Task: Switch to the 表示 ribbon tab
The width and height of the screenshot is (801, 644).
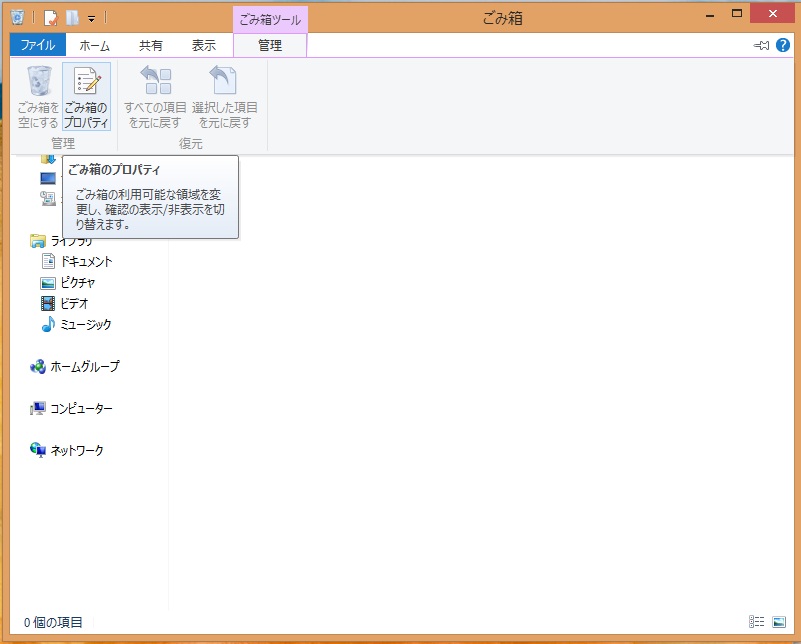Action: point(204,45)
